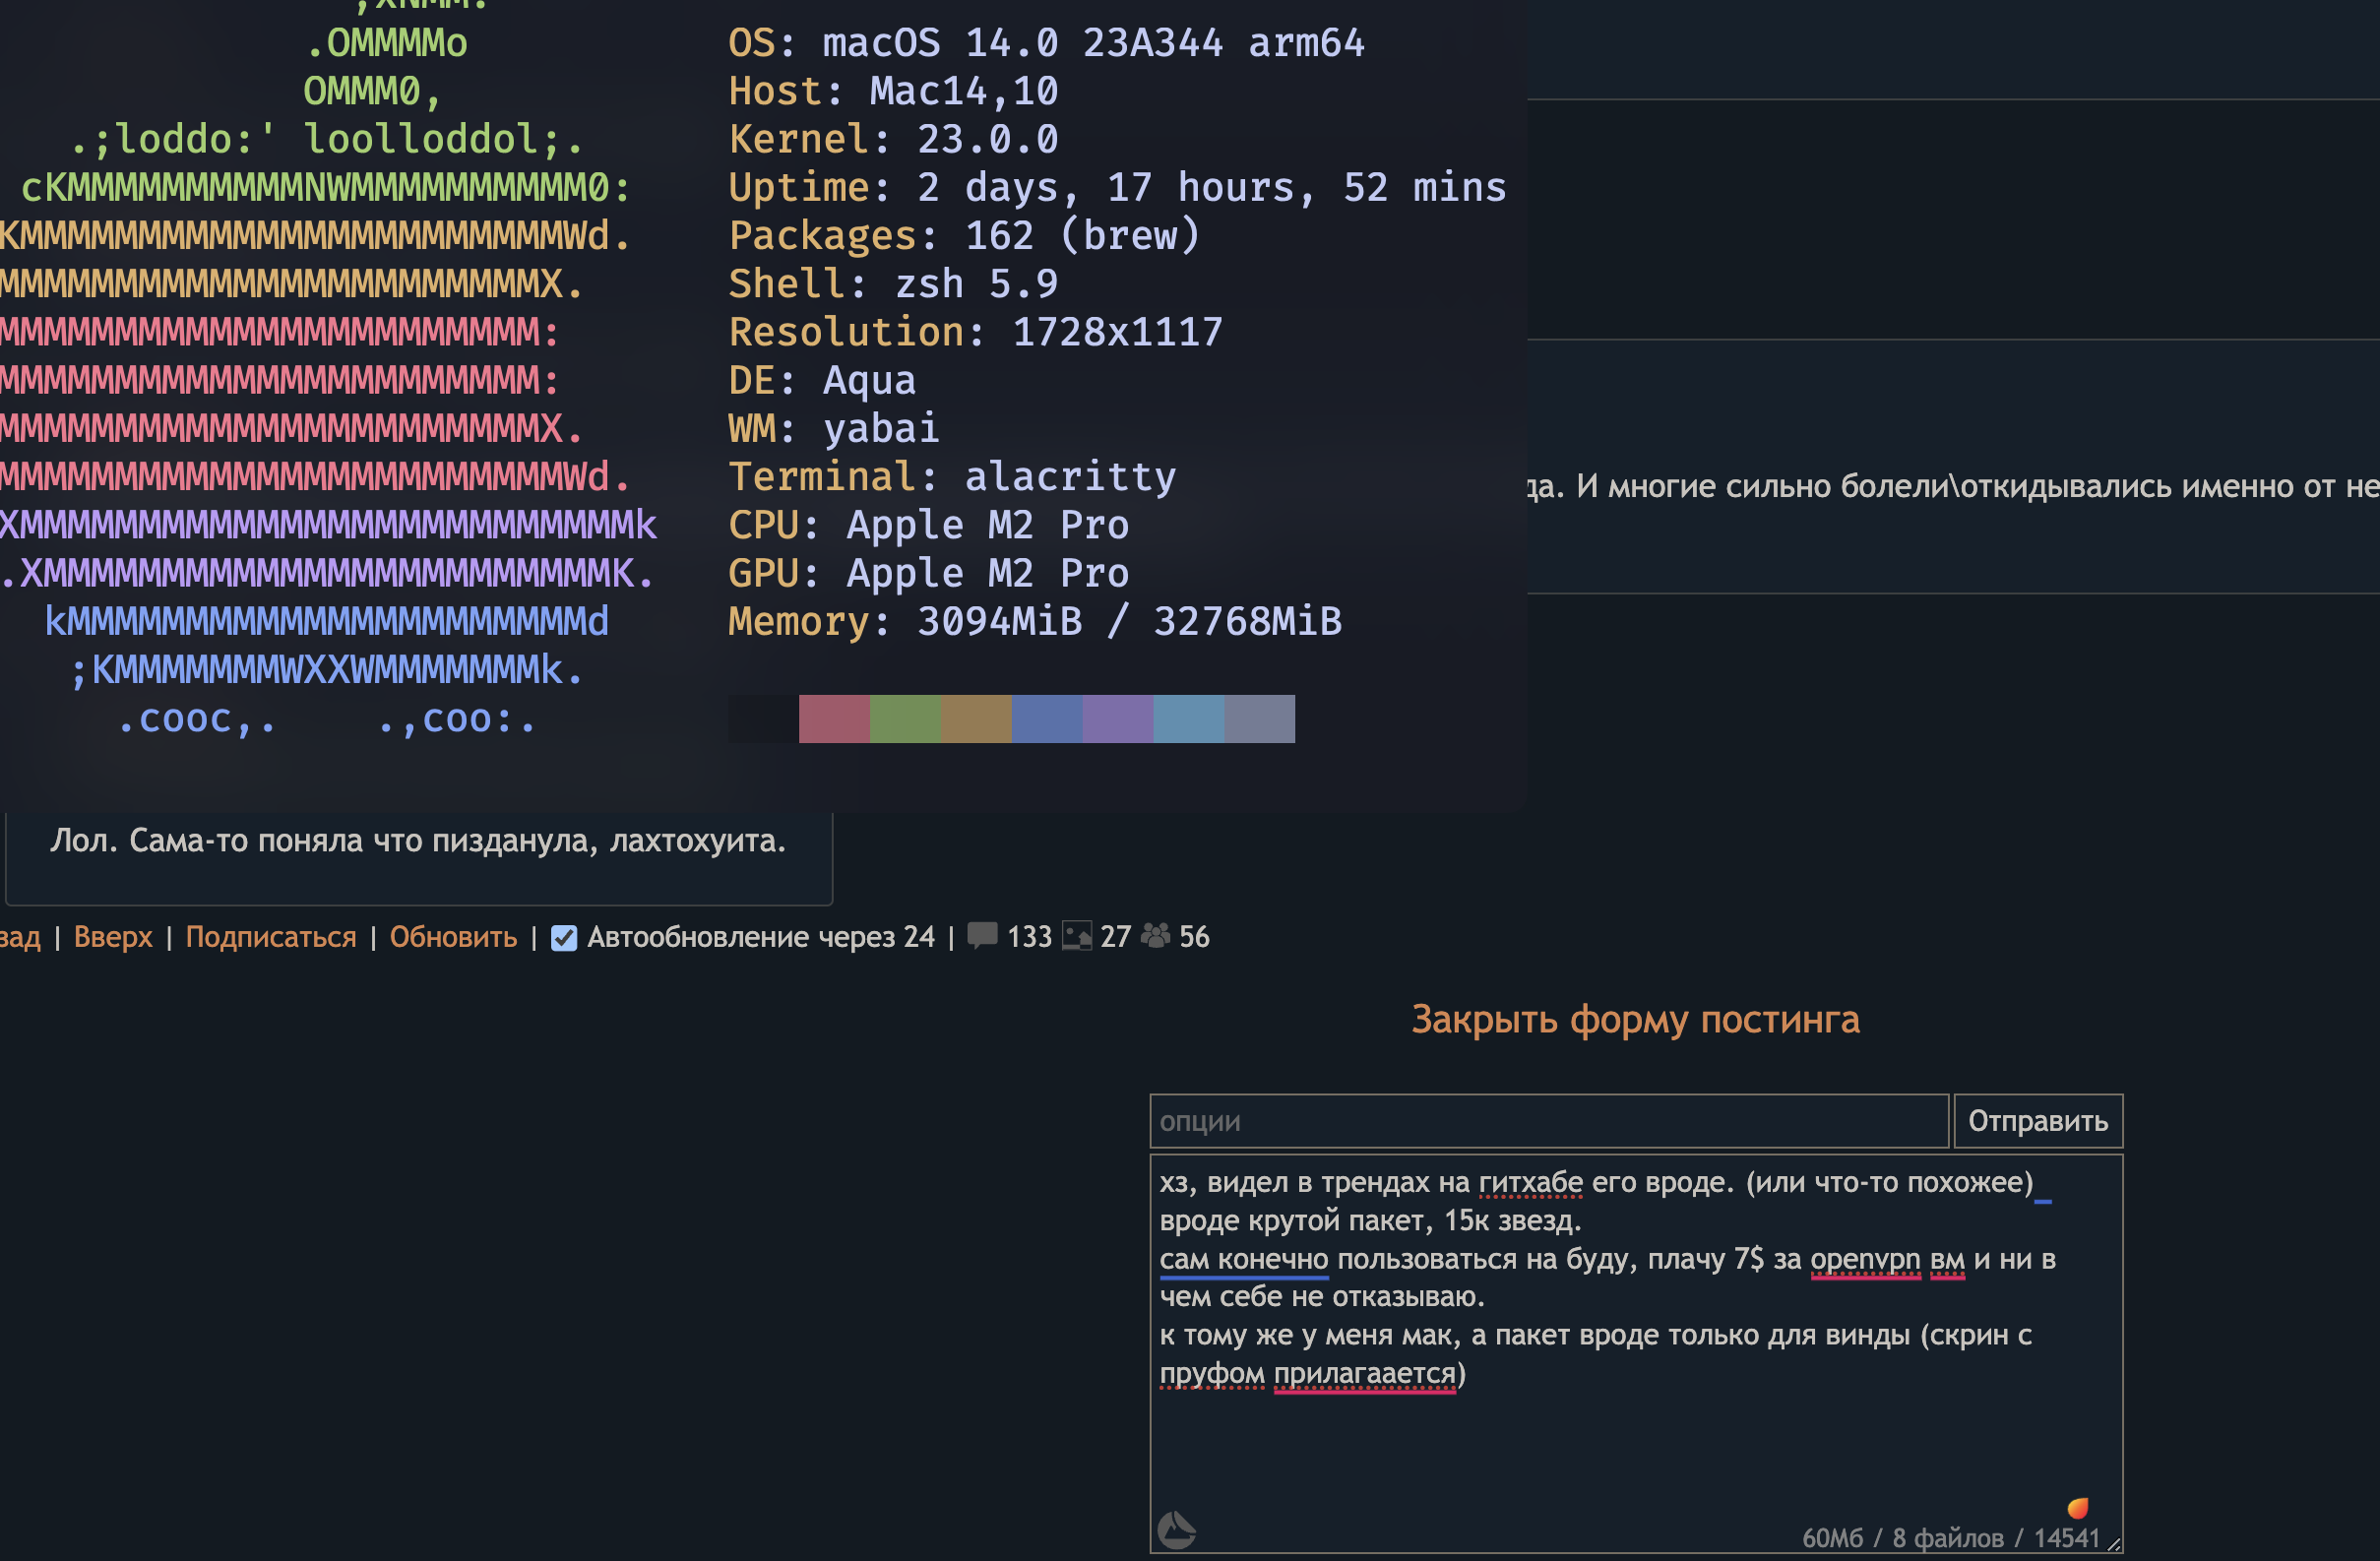
Task: Click the red terminal palette swatch
Action: coord(834,719)
